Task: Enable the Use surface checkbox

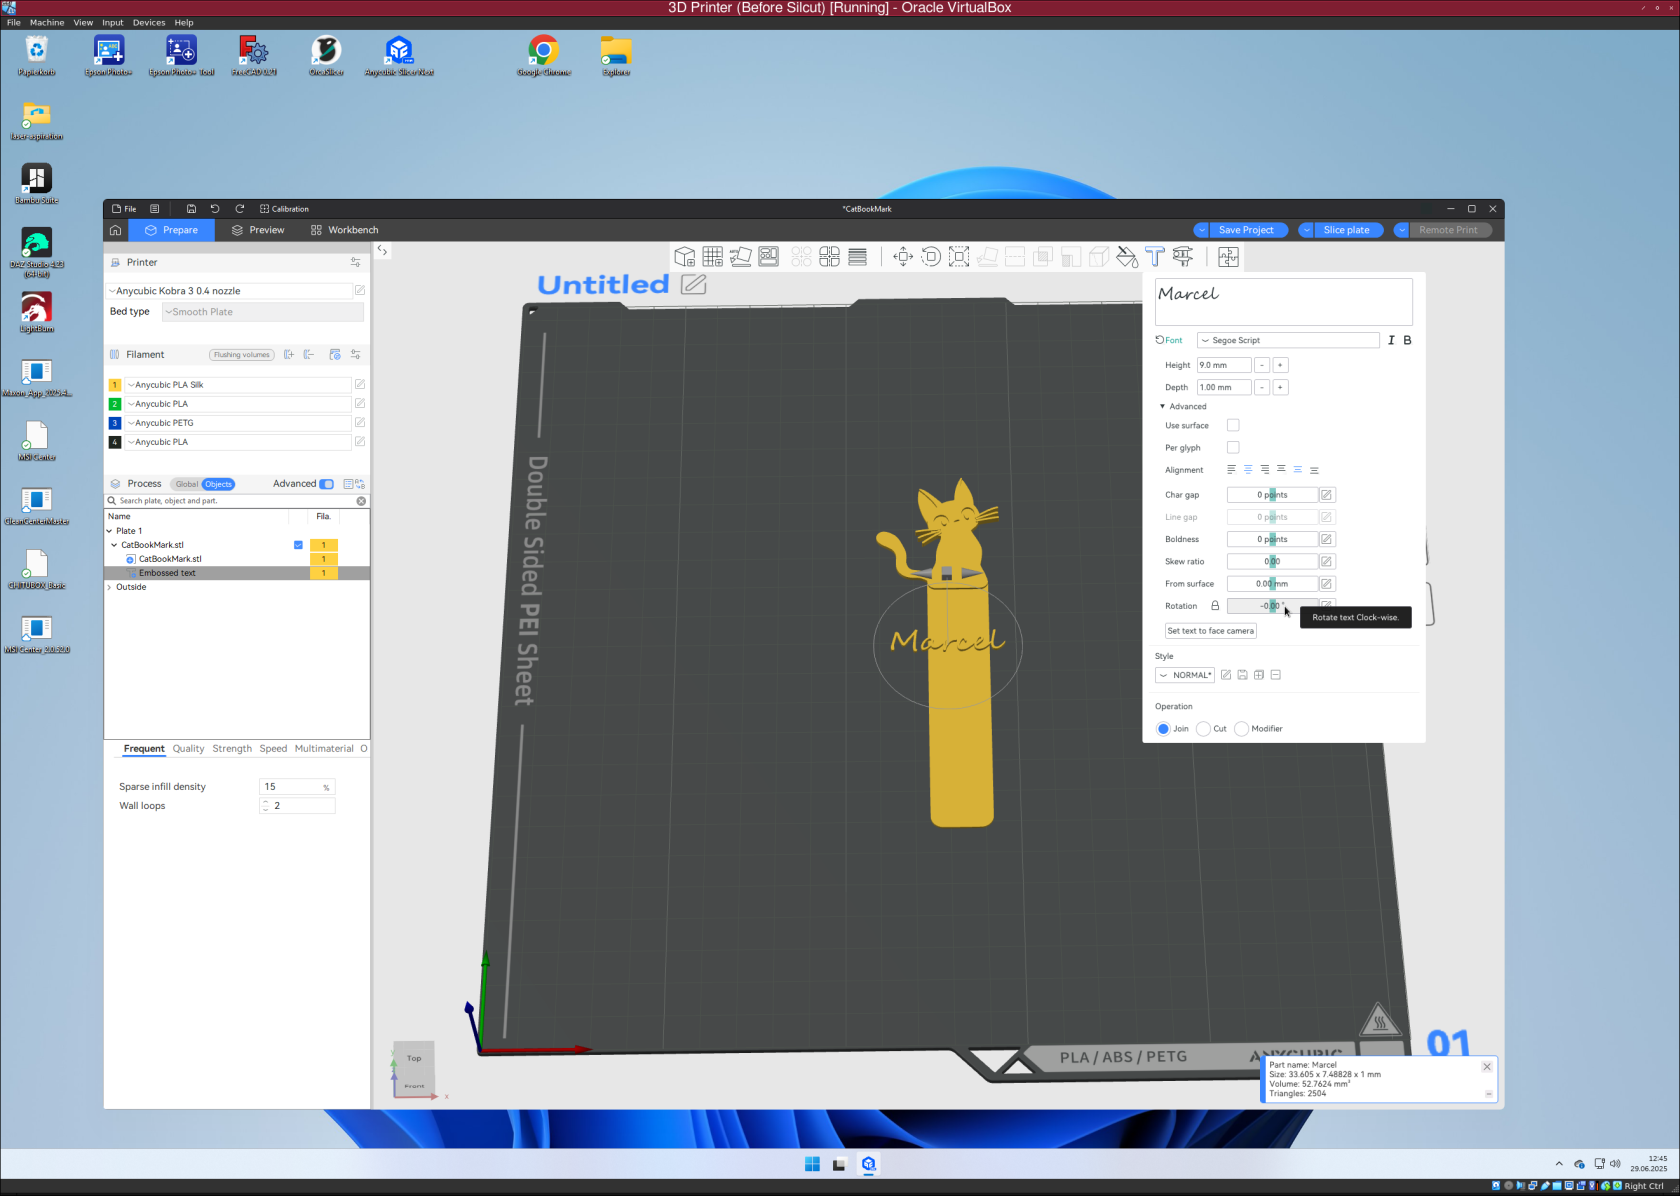Action: (x=1233, y=425)
